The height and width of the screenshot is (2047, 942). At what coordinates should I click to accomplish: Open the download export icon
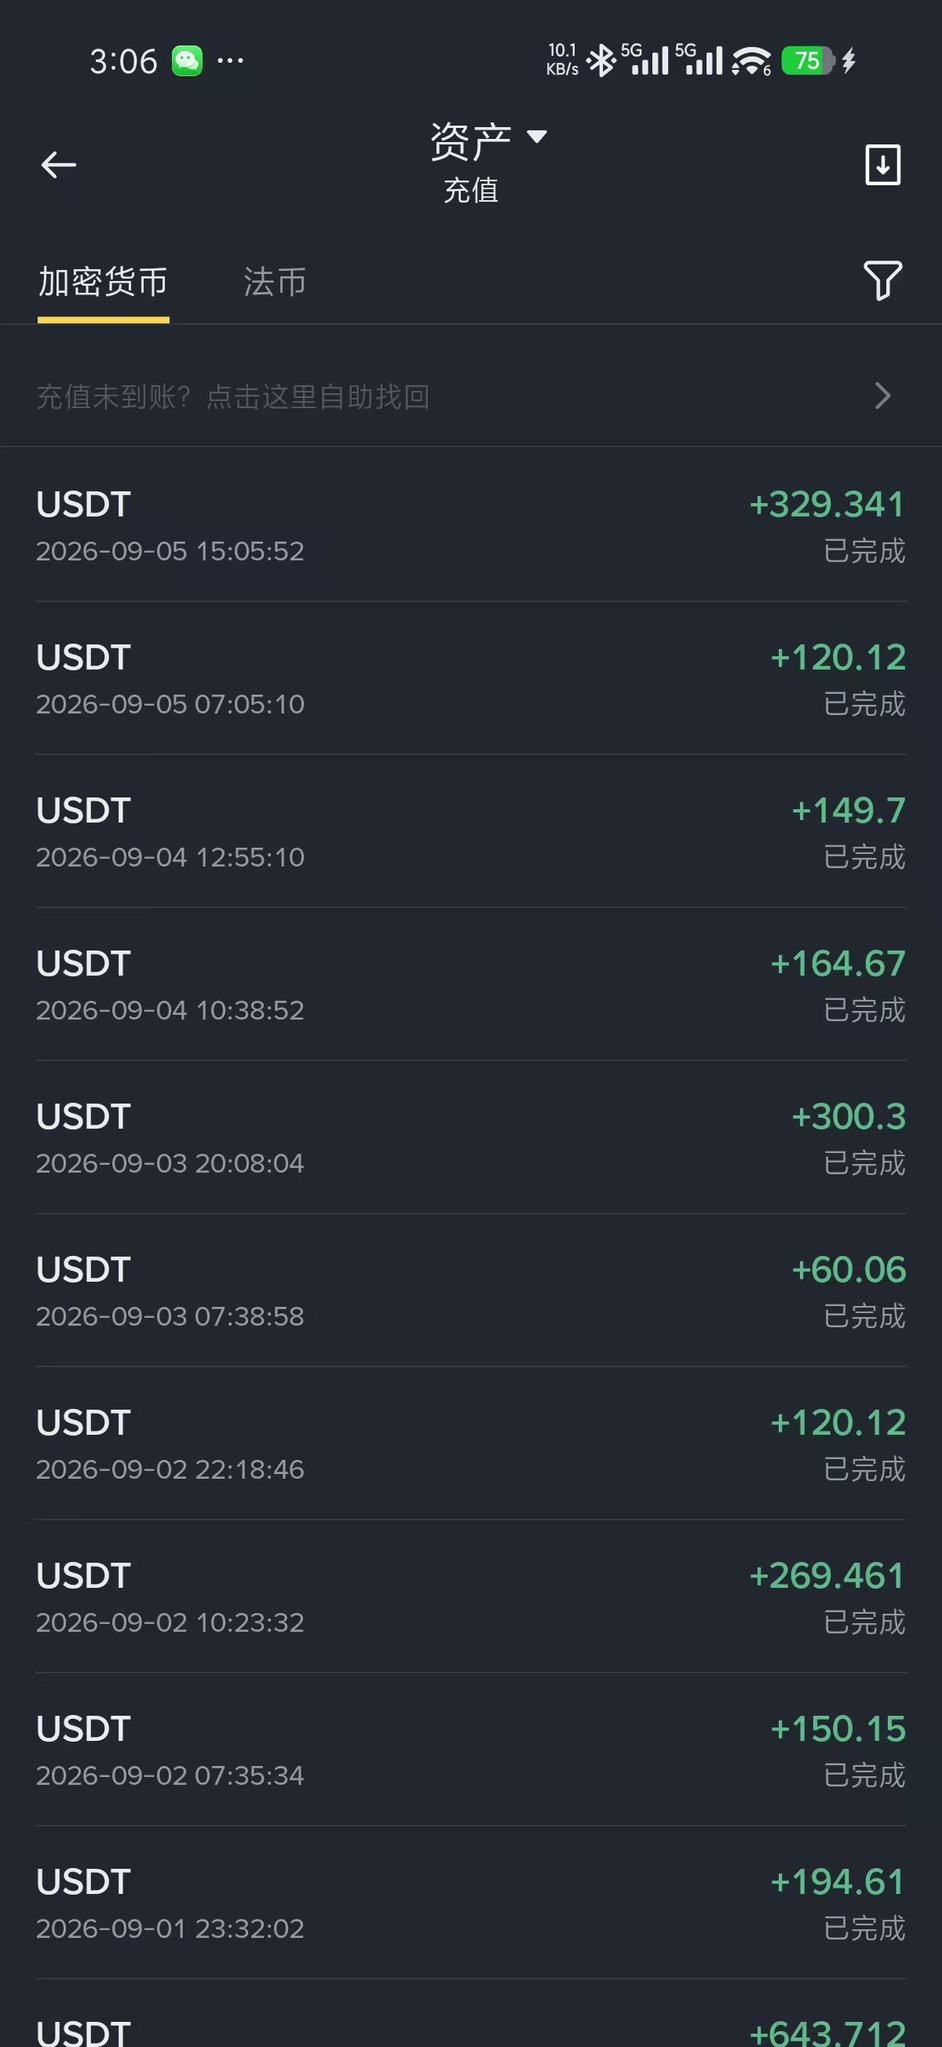tap(883, 165)
